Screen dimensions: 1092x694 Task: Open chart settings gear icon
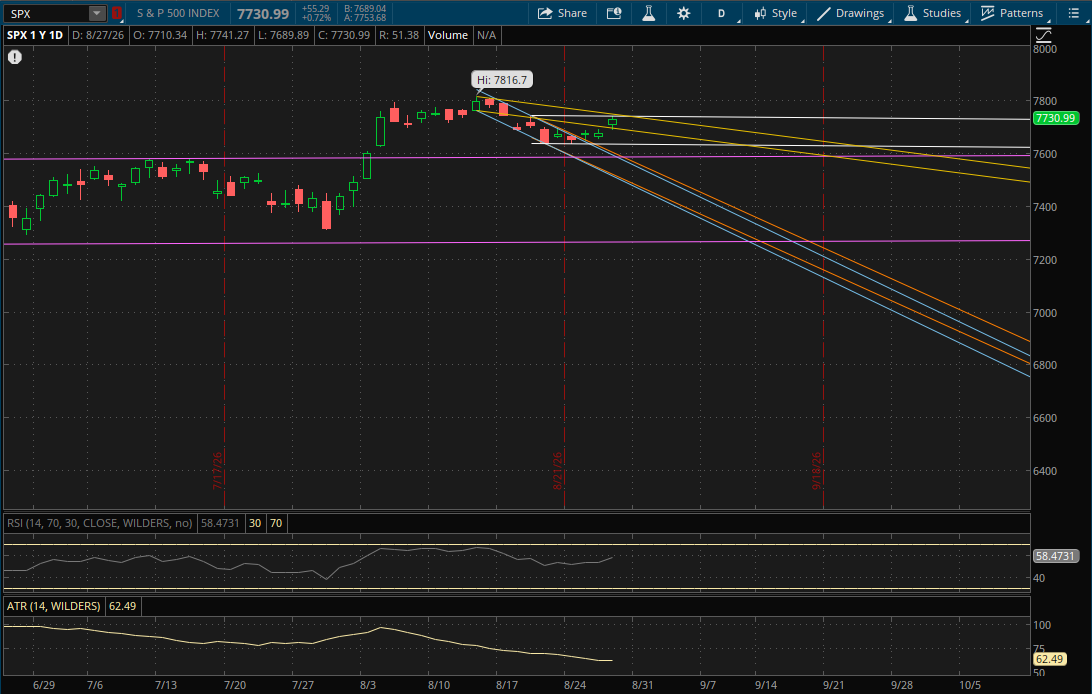(x=684, y=13)
